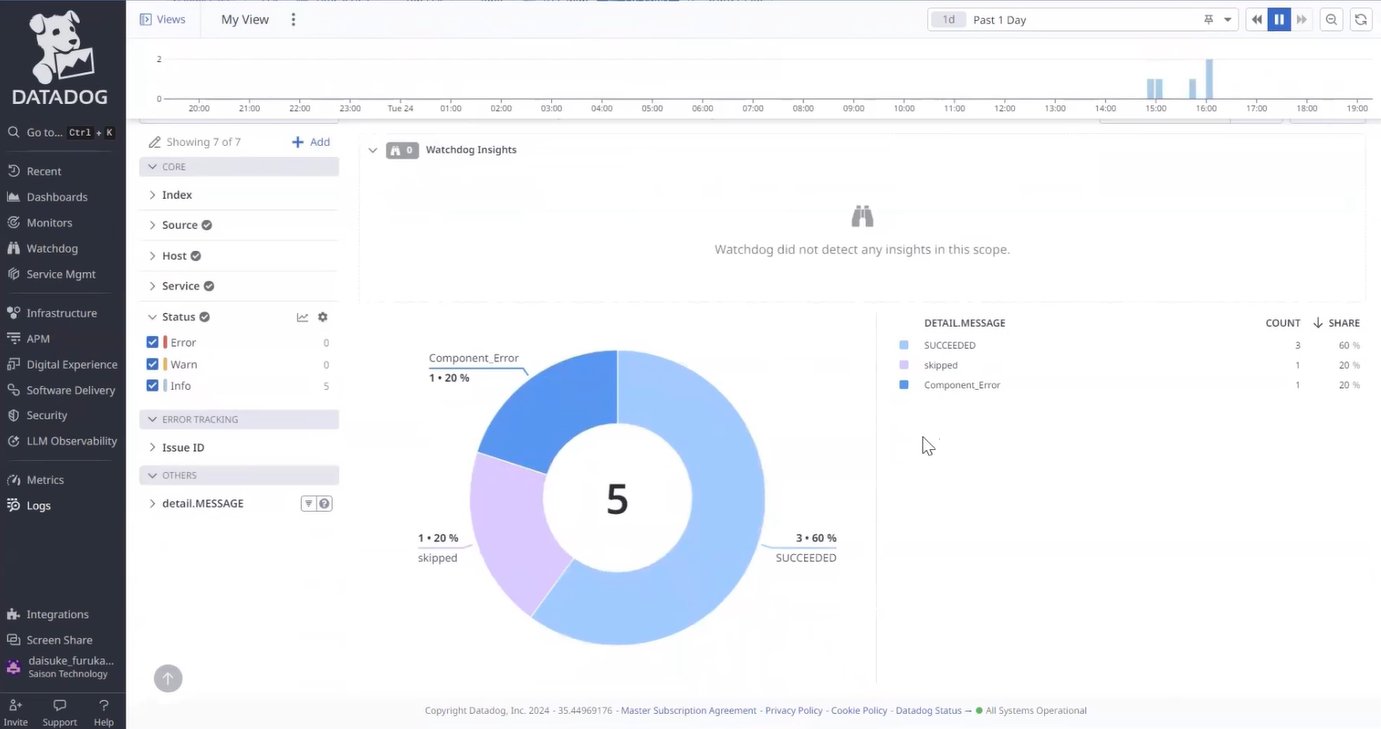
Task: Collapse the OTHERS facet group
Action: [239, 475]
